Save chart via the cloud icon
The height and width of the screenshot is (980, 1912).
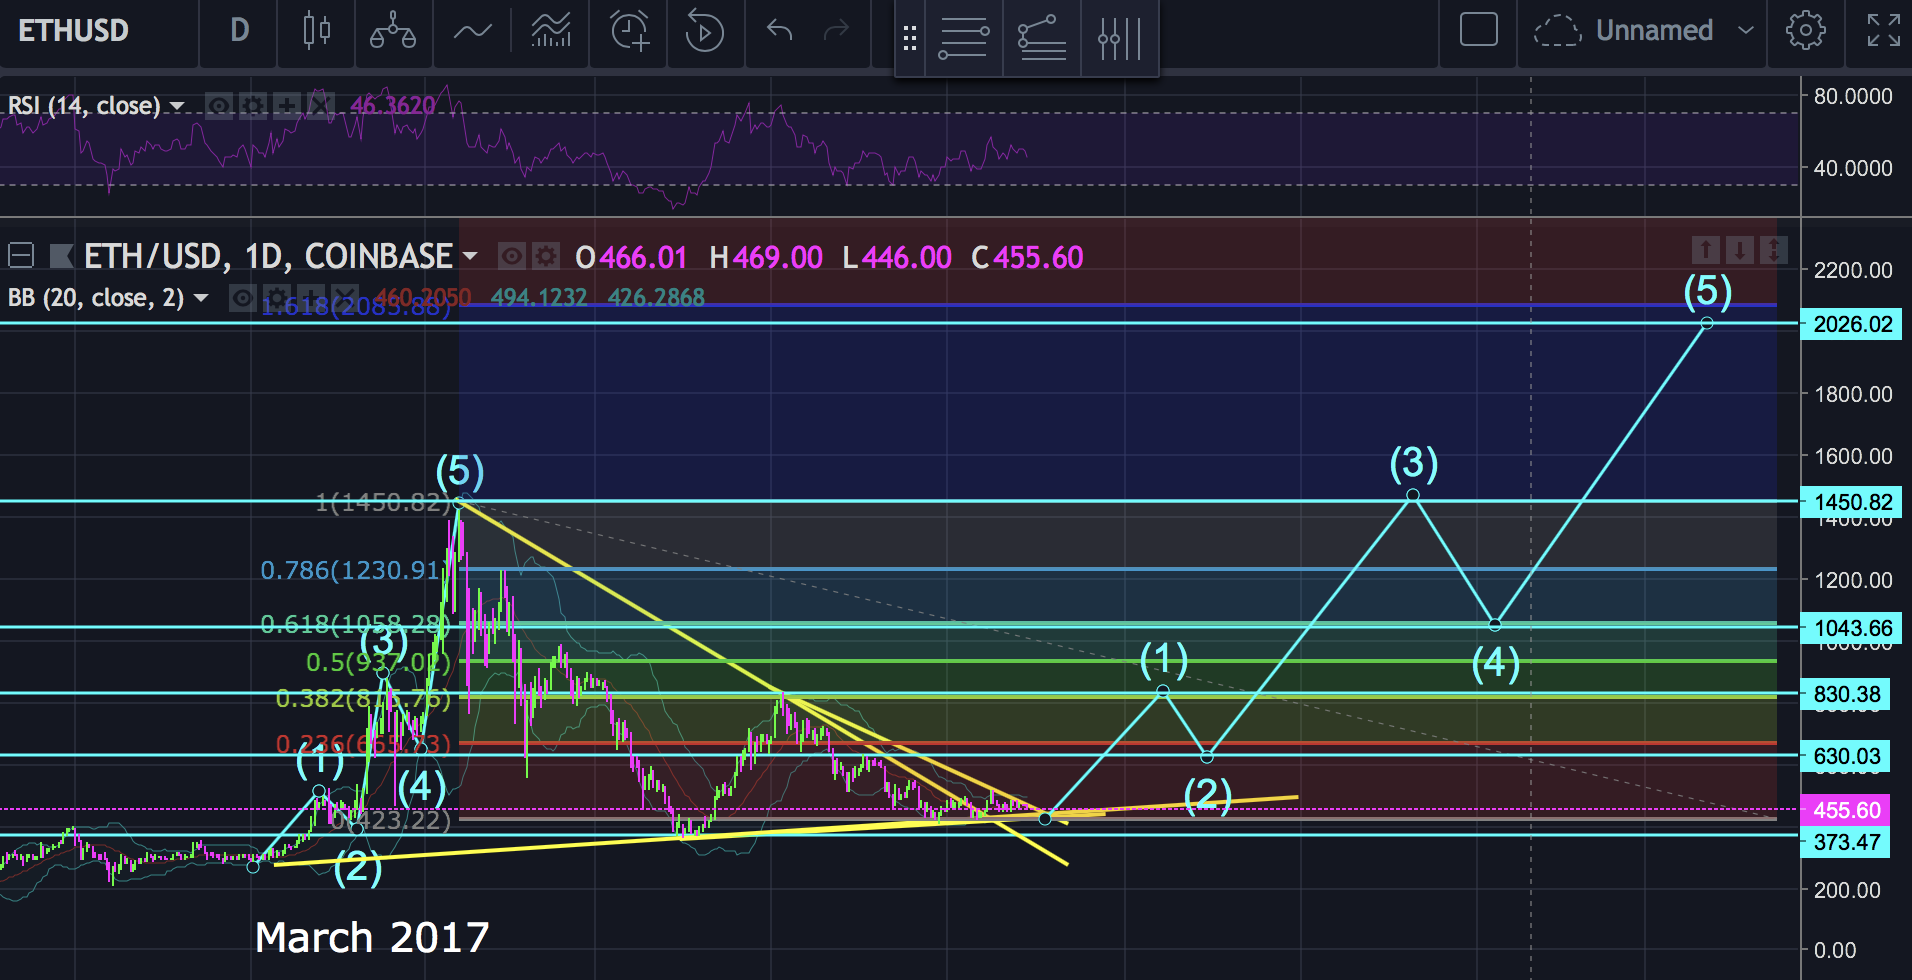tap(1557, 31)
